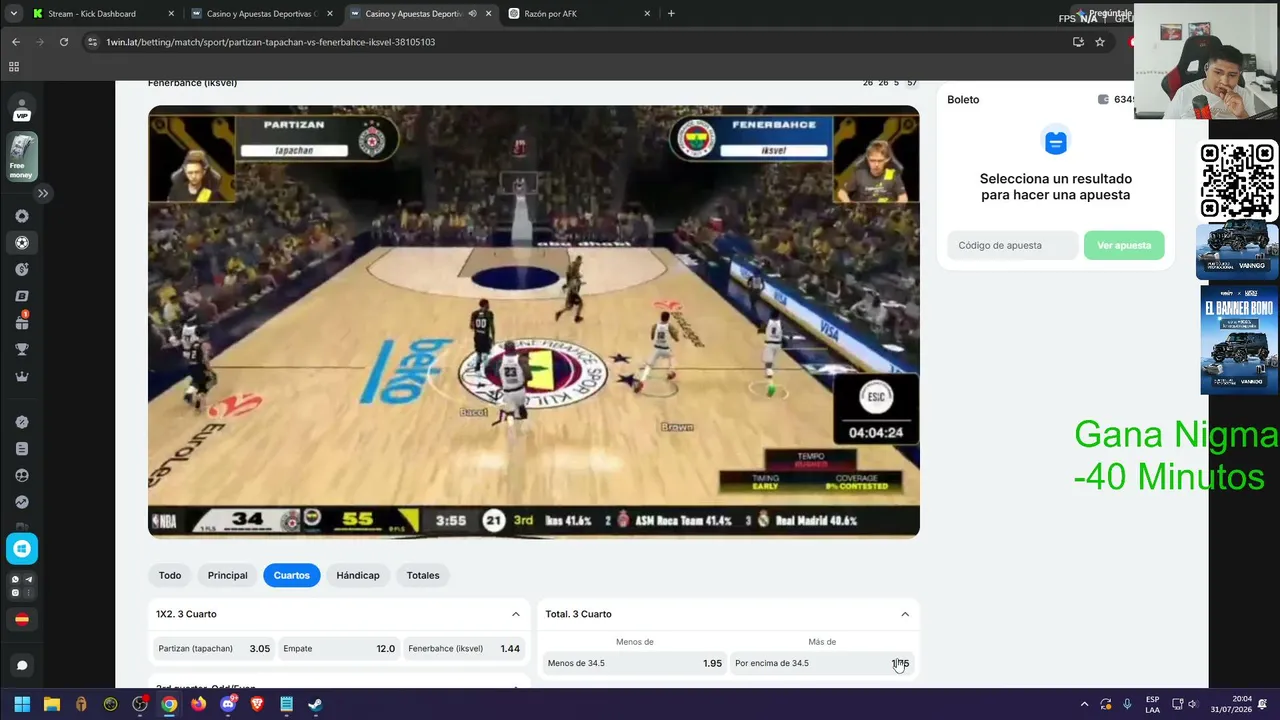Close the Razón por AFK tab

pyautogui.click(x=647, y=14)
